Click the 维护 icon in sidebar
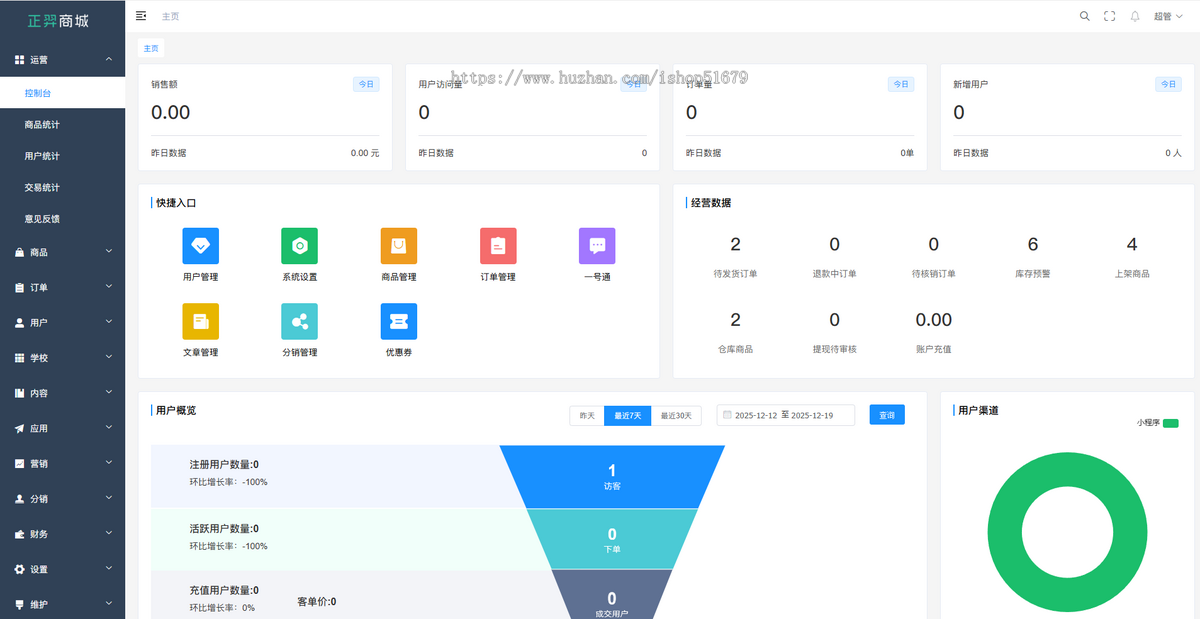 click(19, 604)
